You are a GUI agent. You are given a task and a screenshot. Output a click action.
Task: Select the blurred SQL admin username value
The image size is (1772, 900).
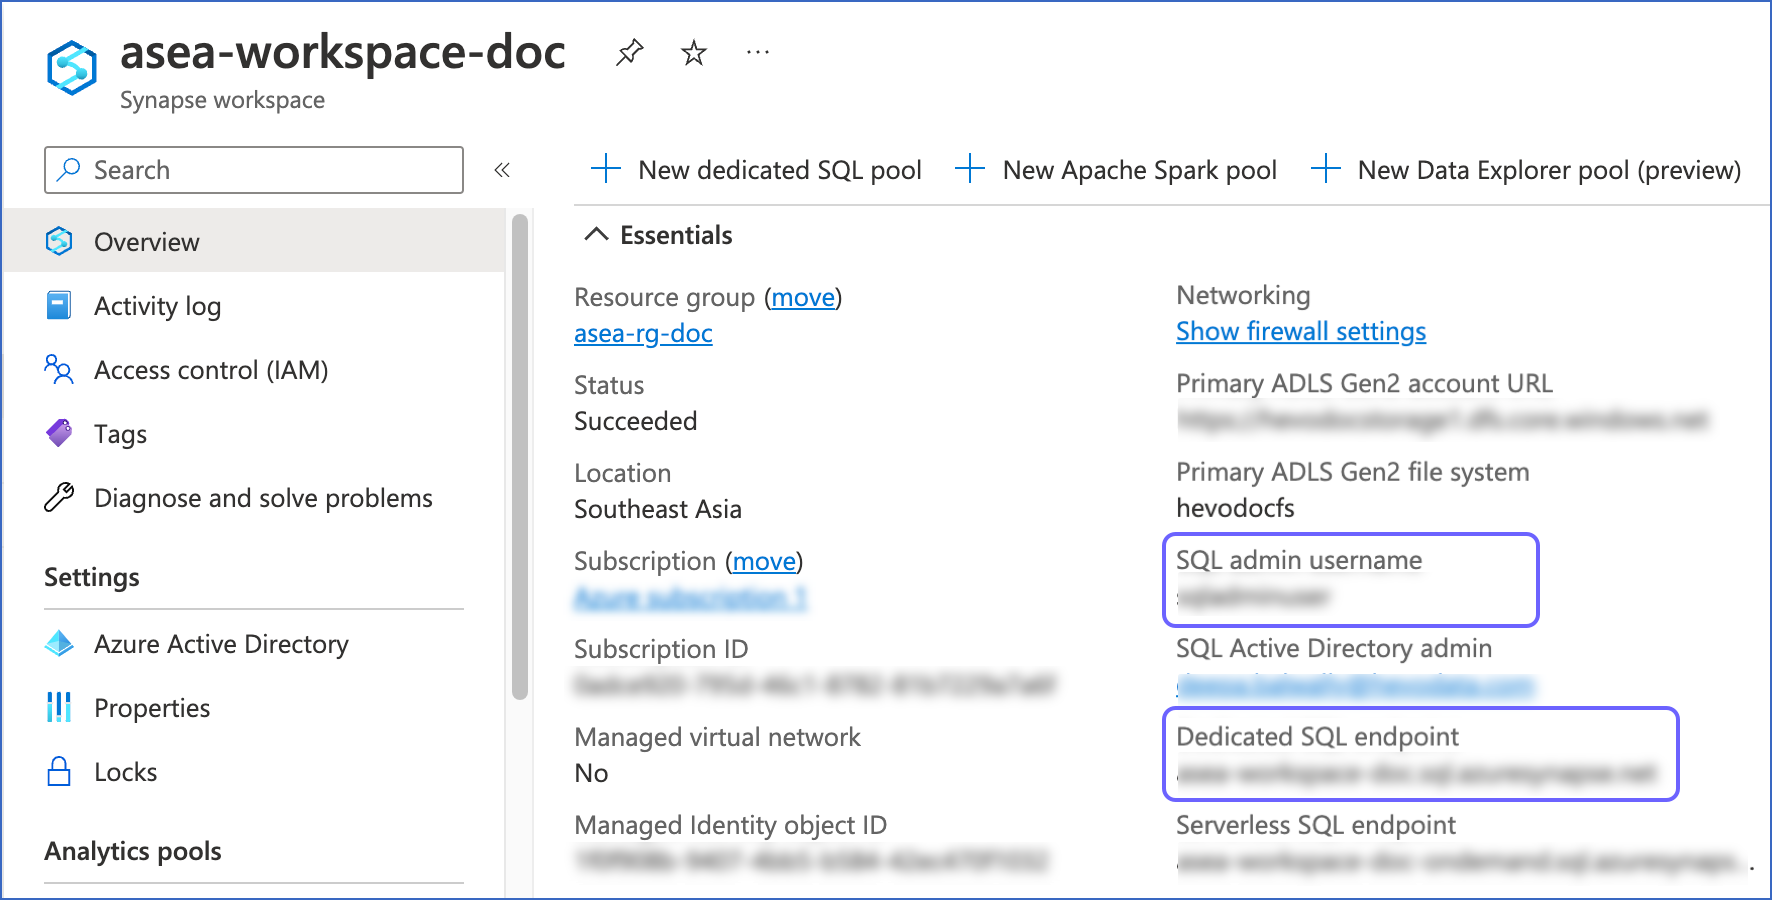[x=1253, y=597]
